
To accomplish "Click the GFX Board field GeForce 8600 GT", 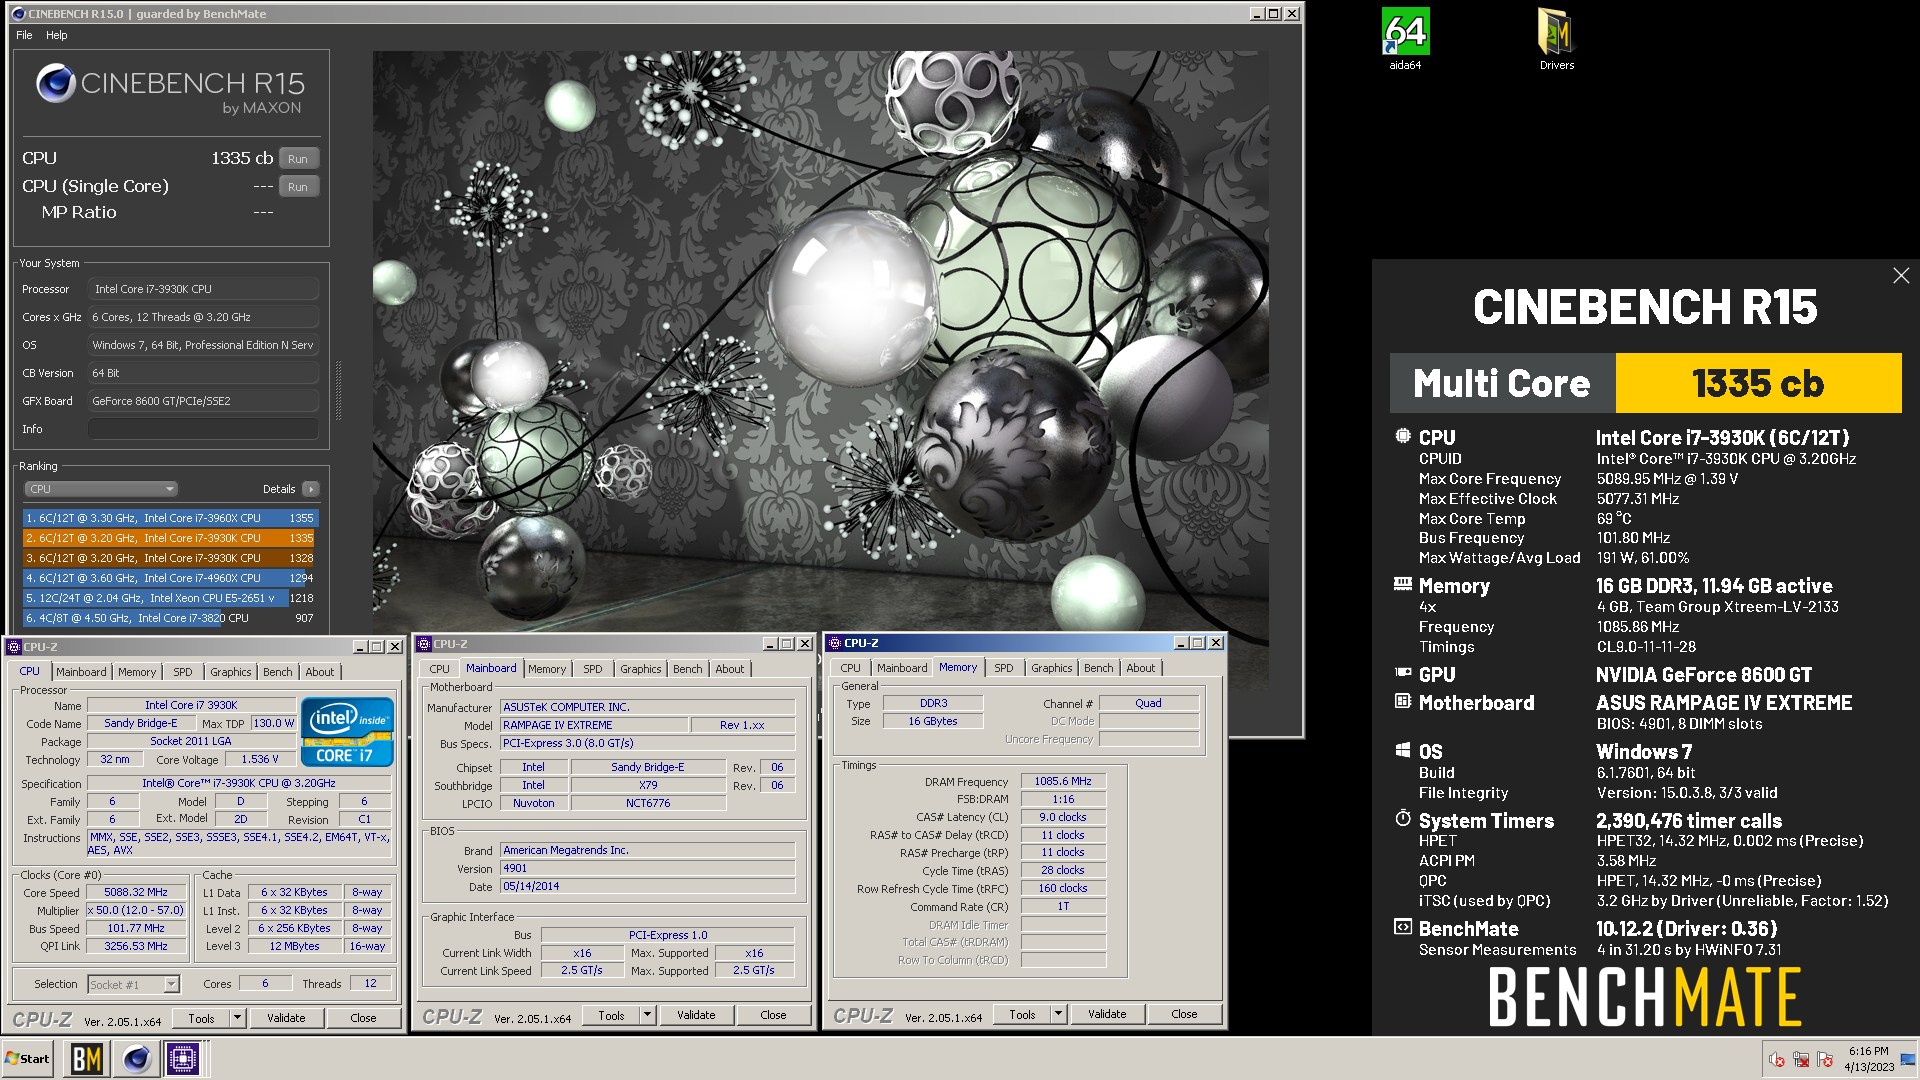I will 203,401.
